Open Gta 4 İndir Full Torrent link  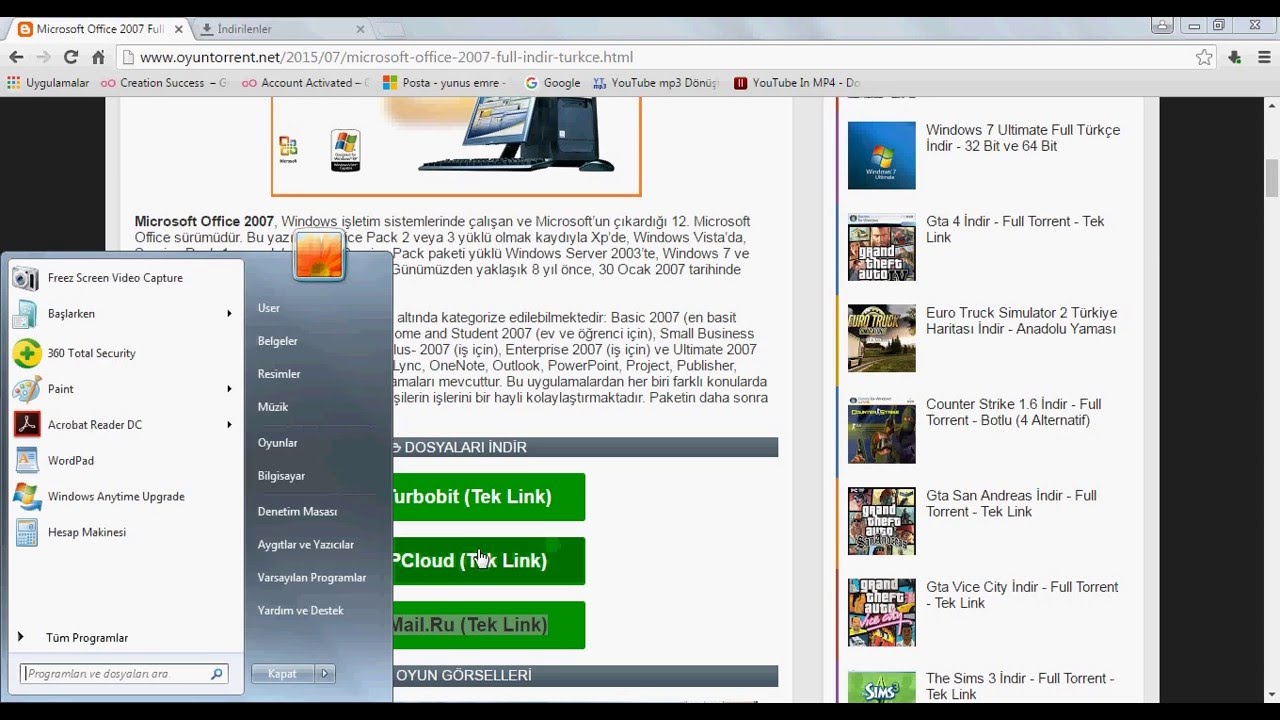(1015, 229)
